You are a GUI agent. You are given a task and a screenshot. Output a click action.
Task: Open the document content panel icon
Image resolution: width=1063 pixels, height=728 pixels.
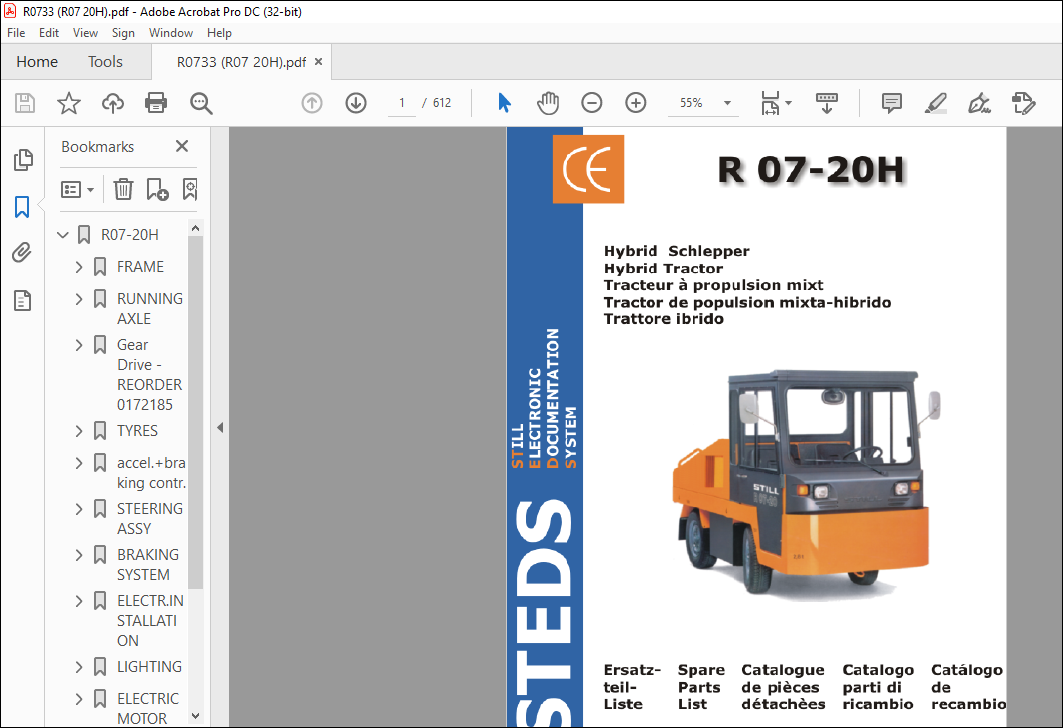click(22, 300)
